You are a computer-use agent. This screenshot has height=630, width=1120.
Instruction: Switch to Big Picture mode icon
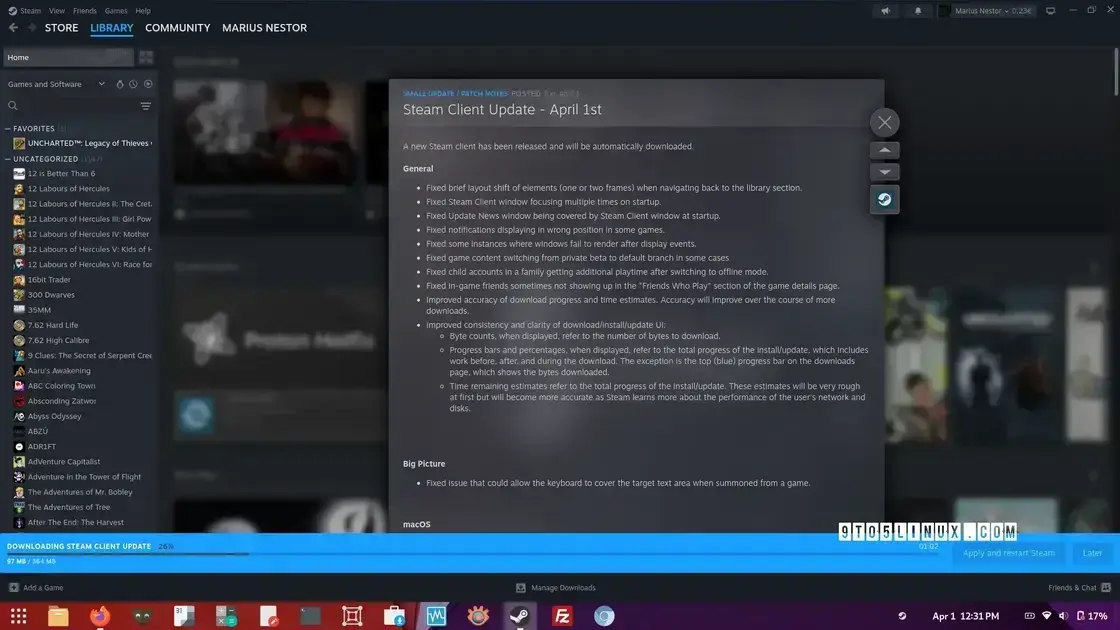point(1050,11)
